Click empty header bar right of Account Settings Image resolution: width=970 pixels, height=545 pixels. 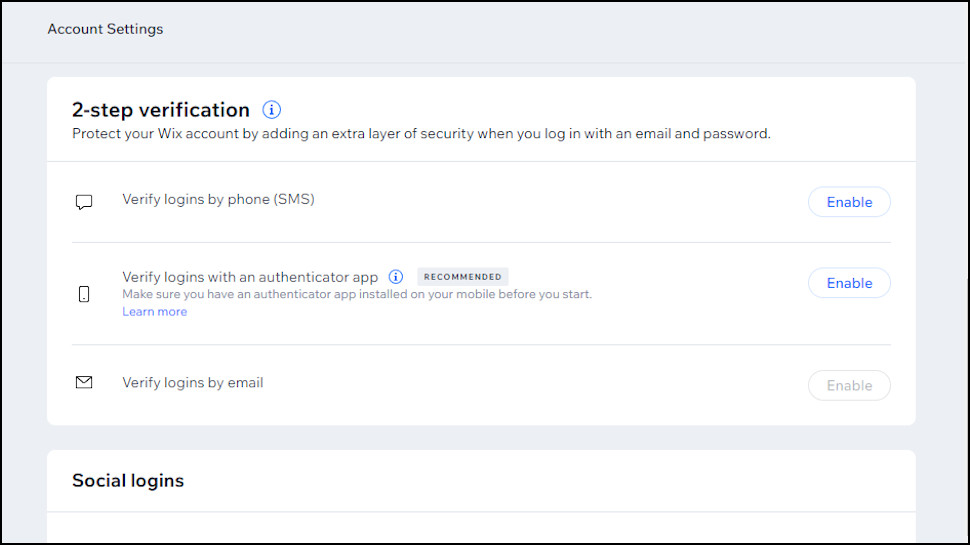tap(560, 29)
